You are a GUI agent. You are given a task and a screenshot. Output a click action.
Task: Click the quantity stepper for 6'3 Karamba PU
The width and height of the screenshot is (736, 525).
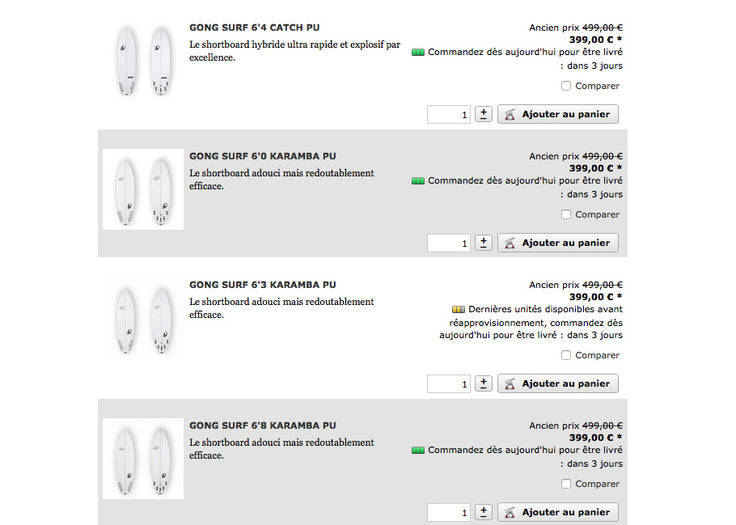(484, 384)
